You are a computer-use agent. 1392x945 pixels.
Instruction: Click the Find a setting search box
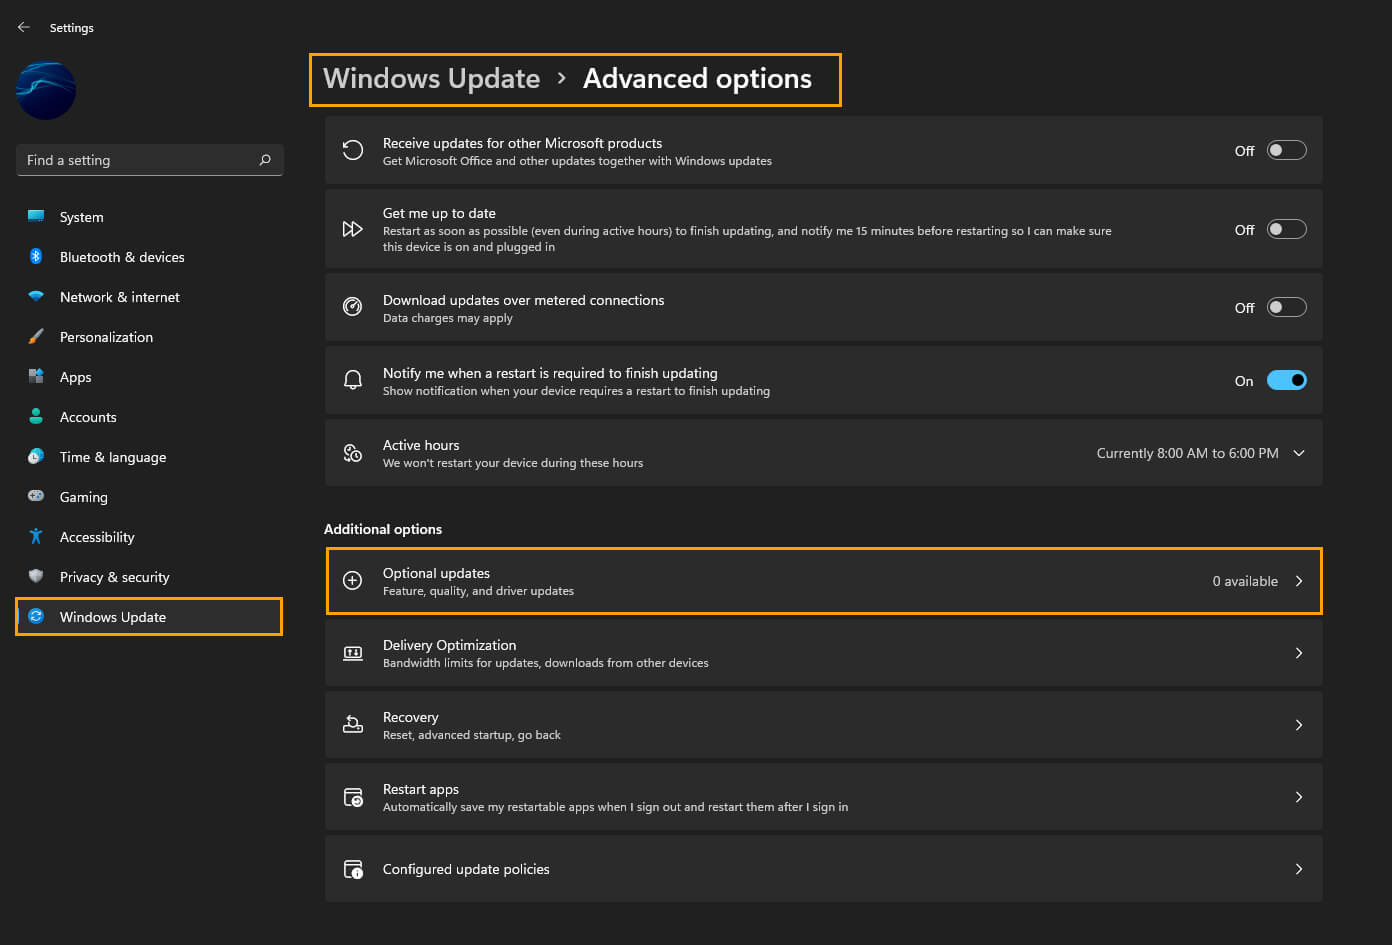point(150,160)
